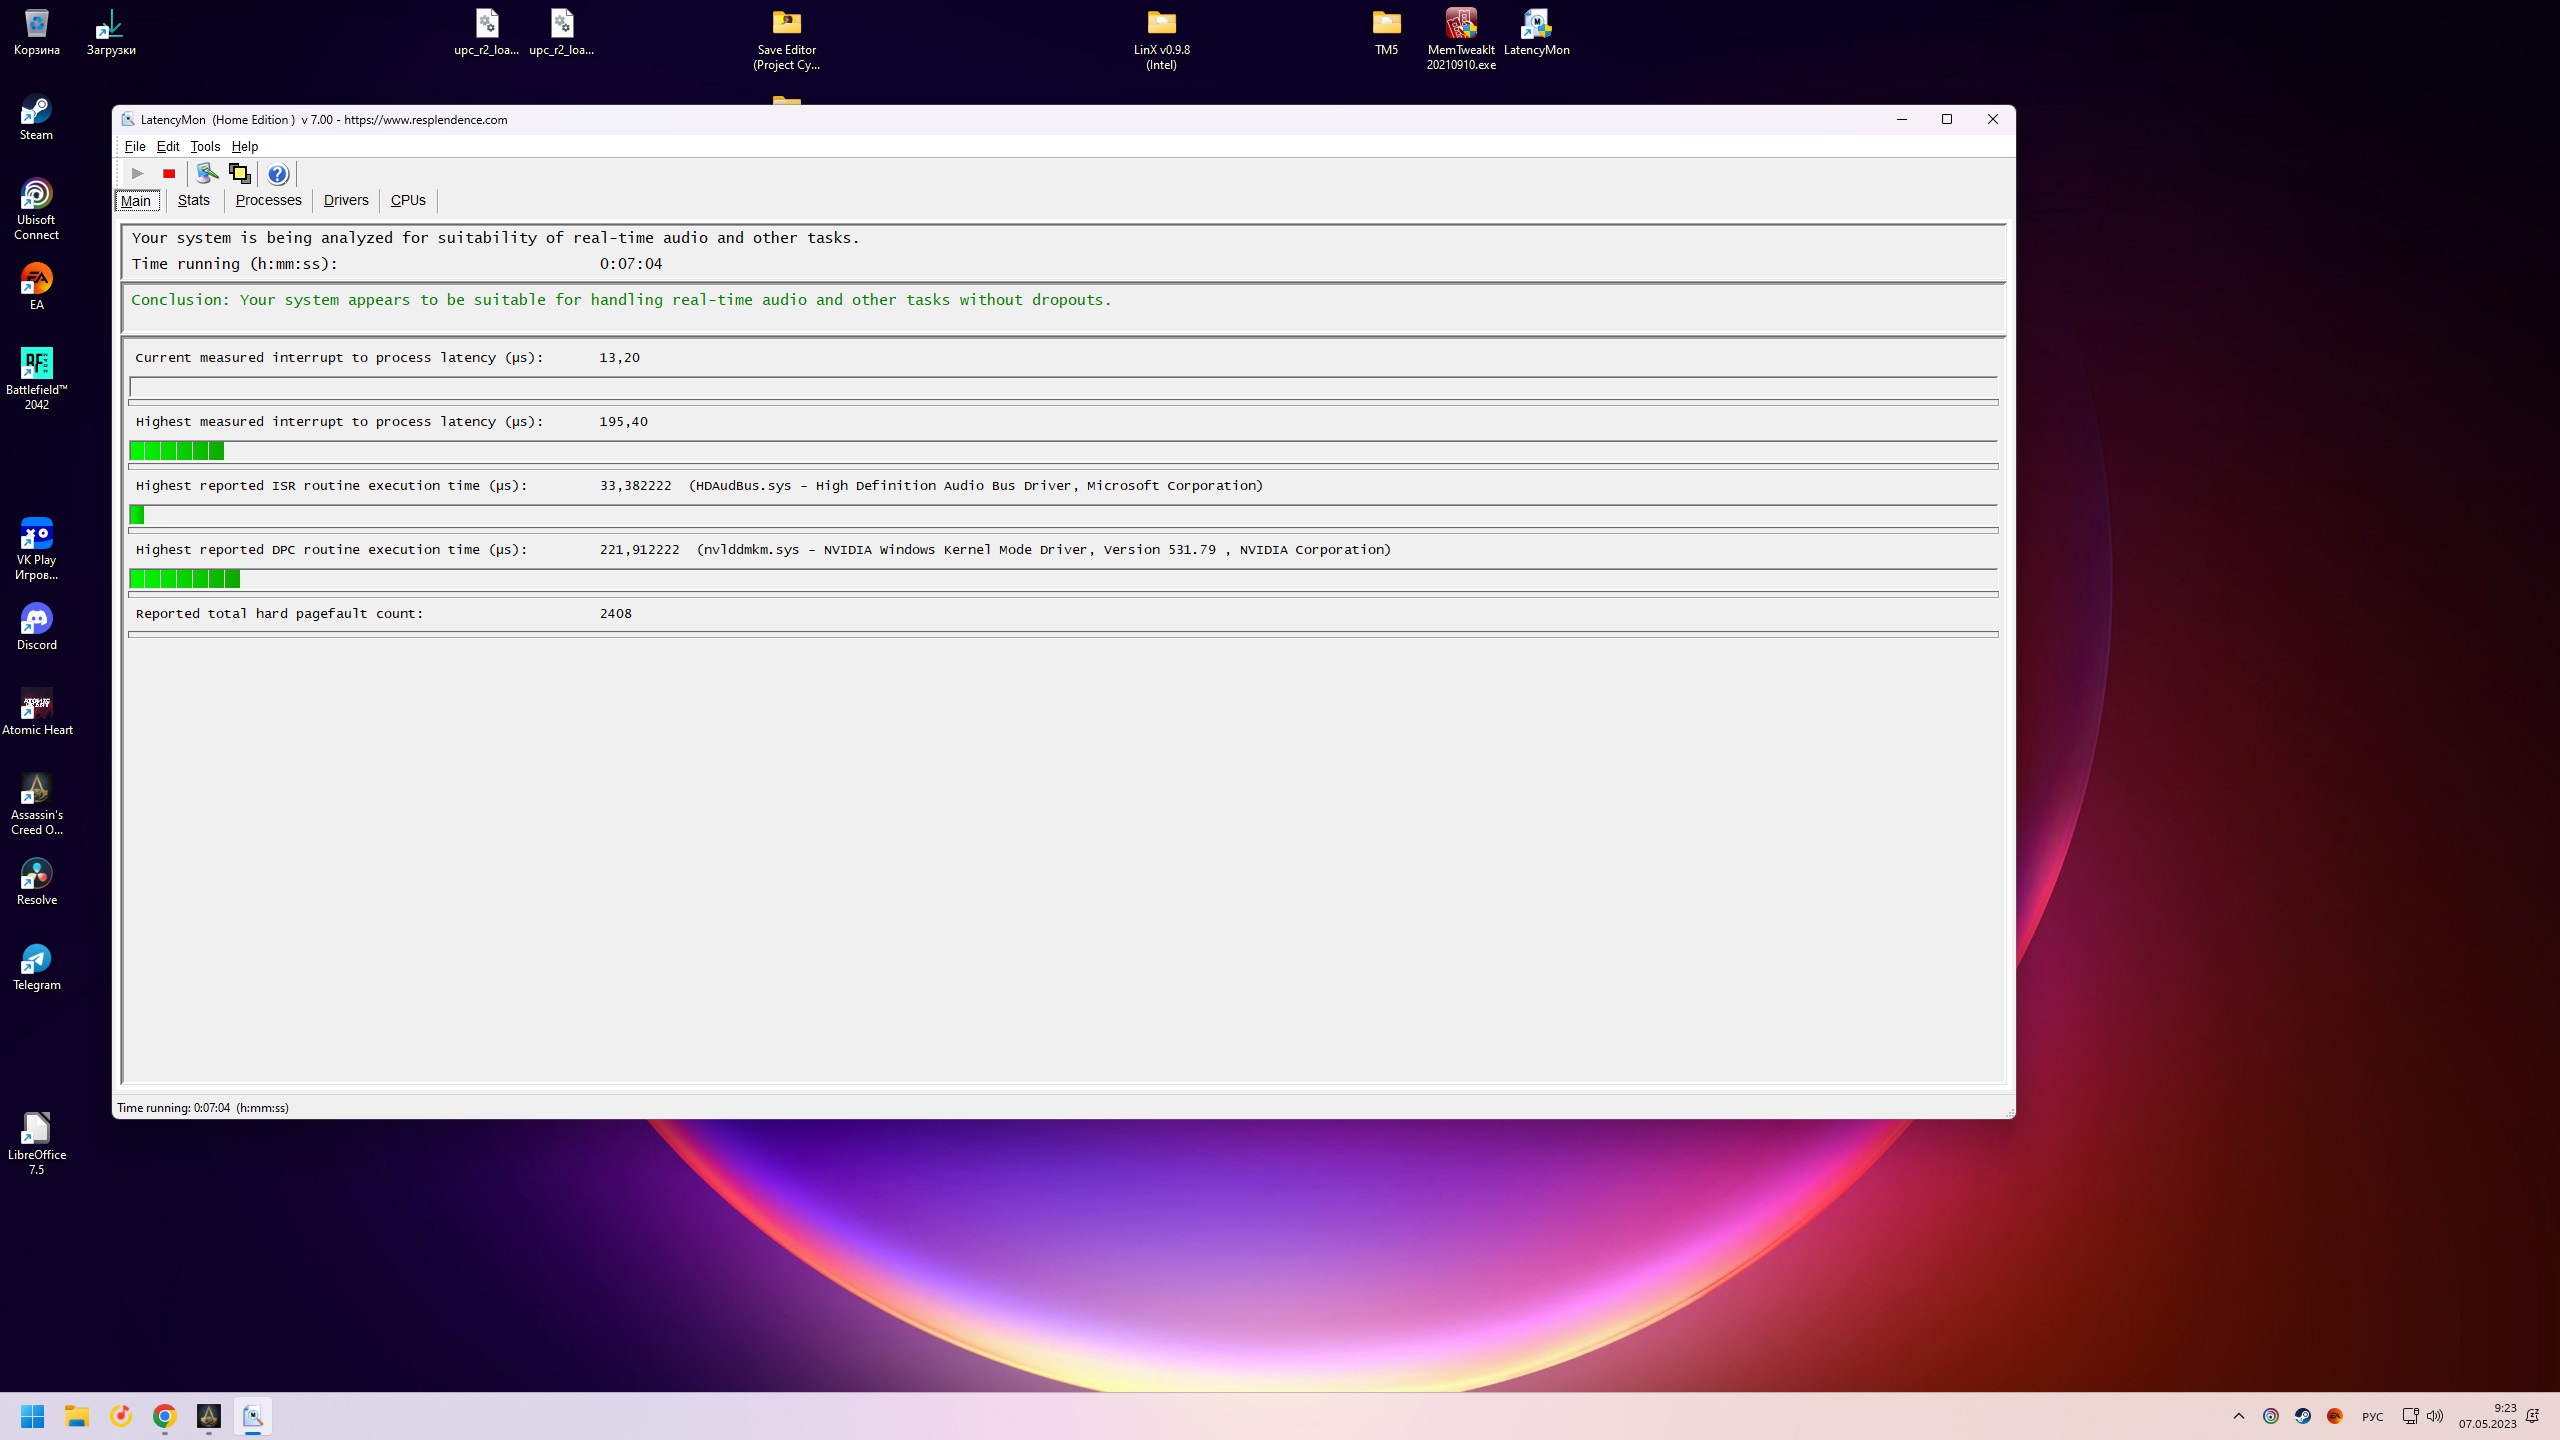Click the highest DPC routine execution bar
2560x1440 pixels.
185,579
